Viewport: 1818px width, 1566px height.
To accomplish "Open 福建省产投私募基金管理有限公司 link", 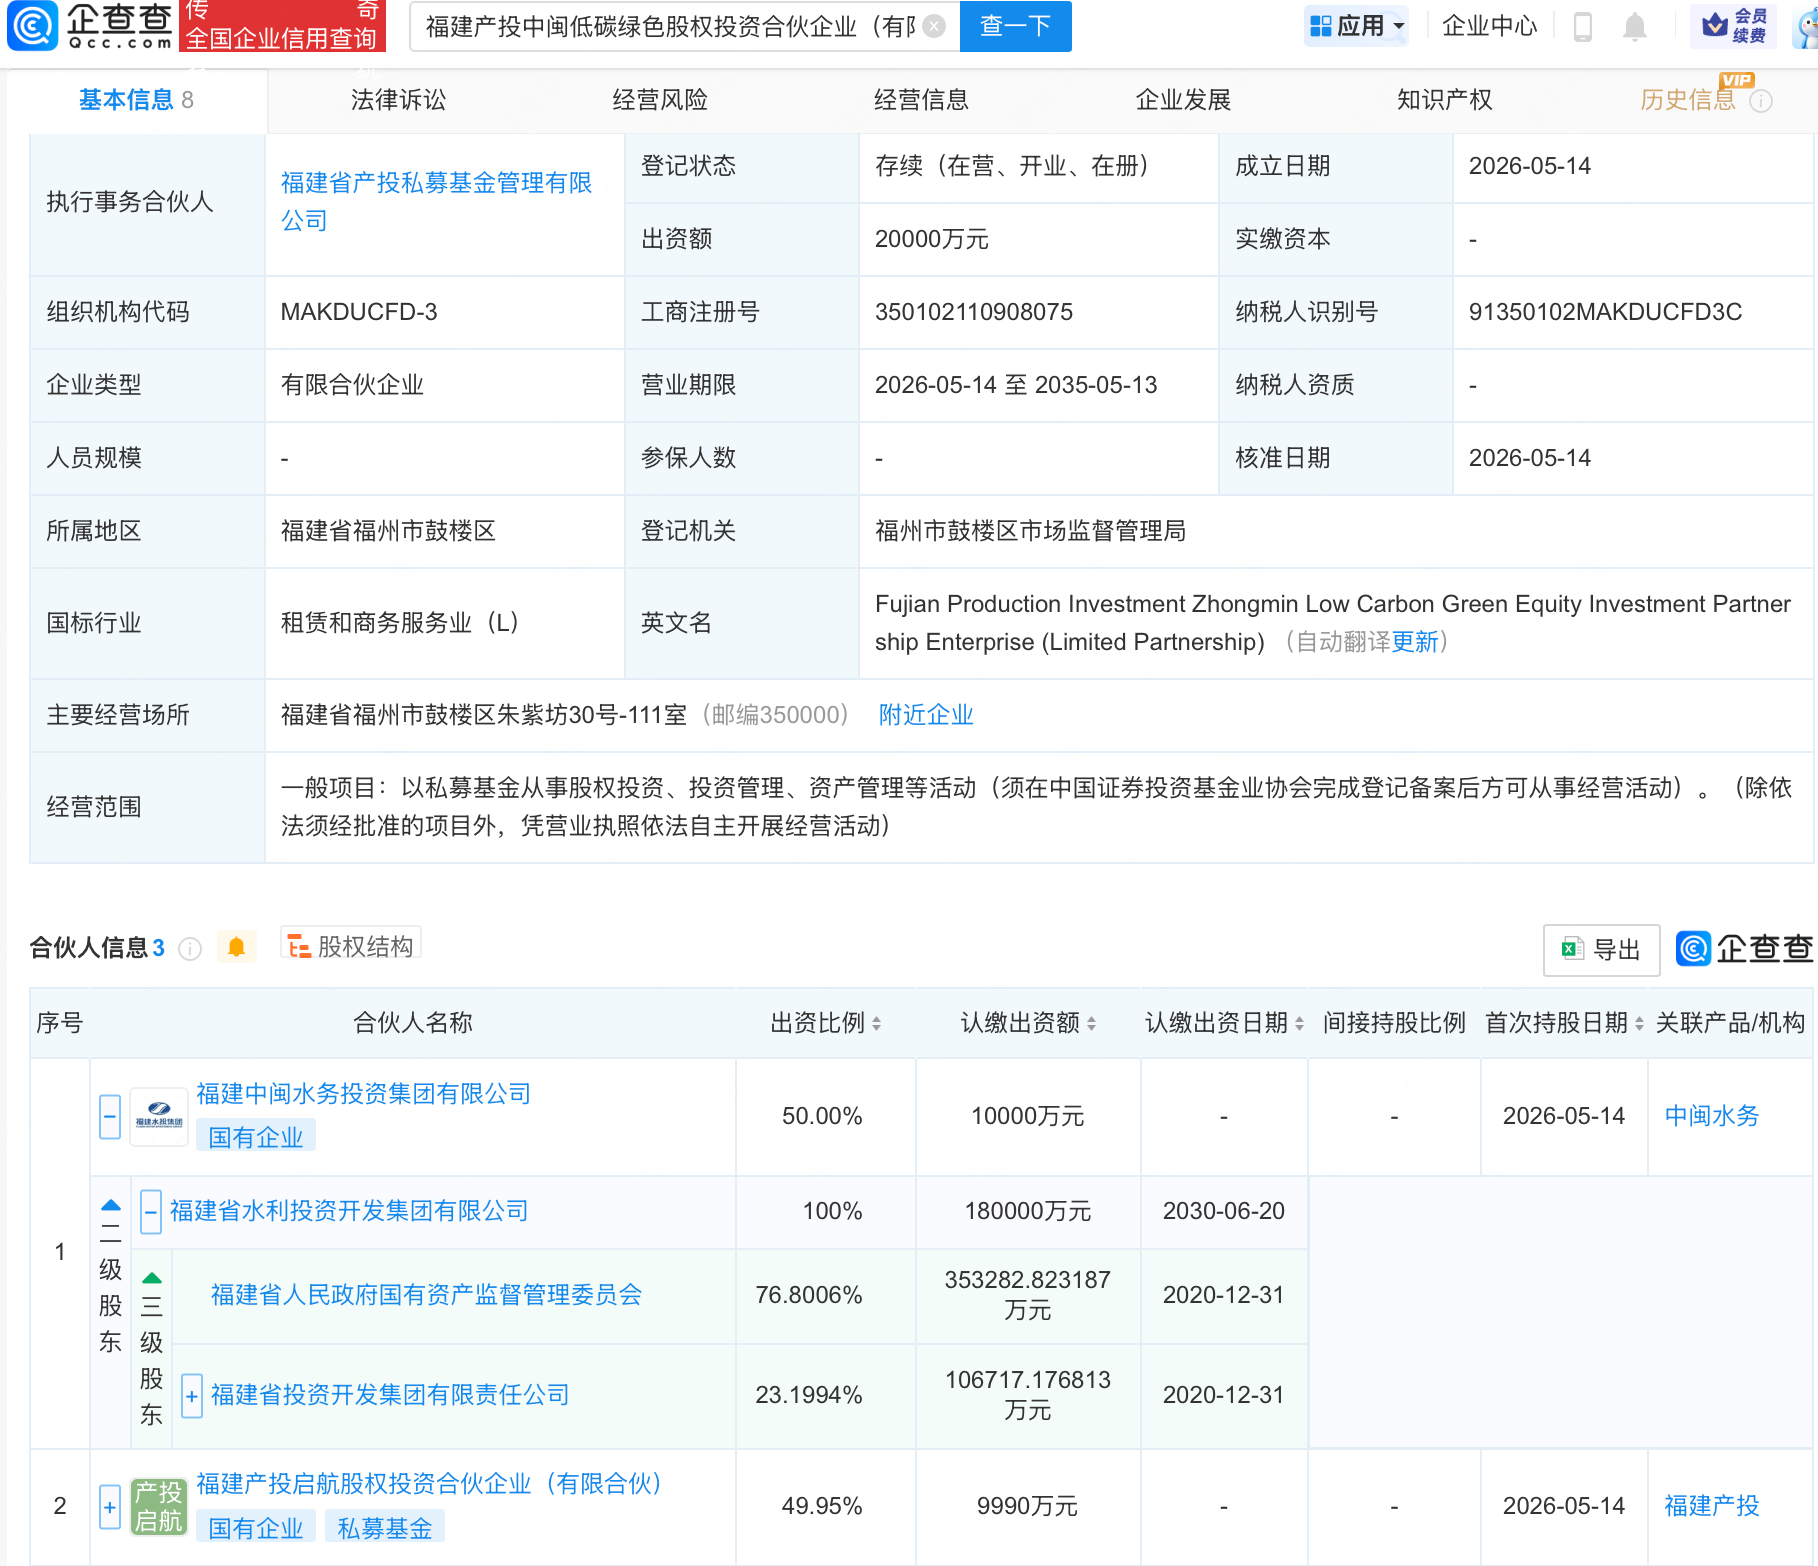I will point(436,201).
